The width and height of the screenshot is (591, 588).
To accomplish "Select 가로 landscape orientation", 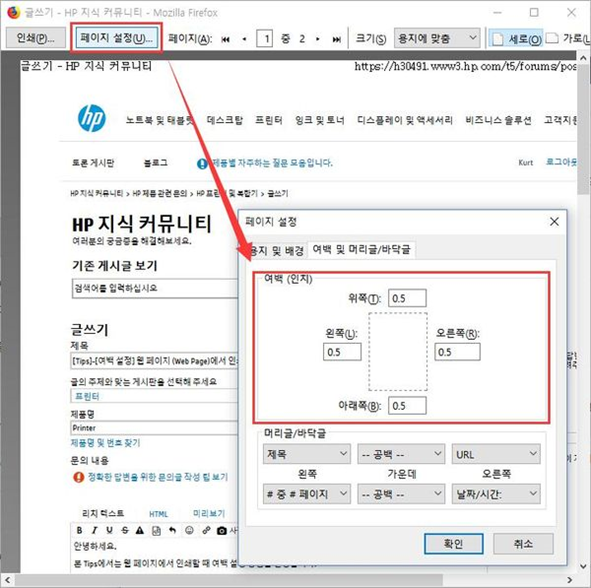I will [568, 38].
